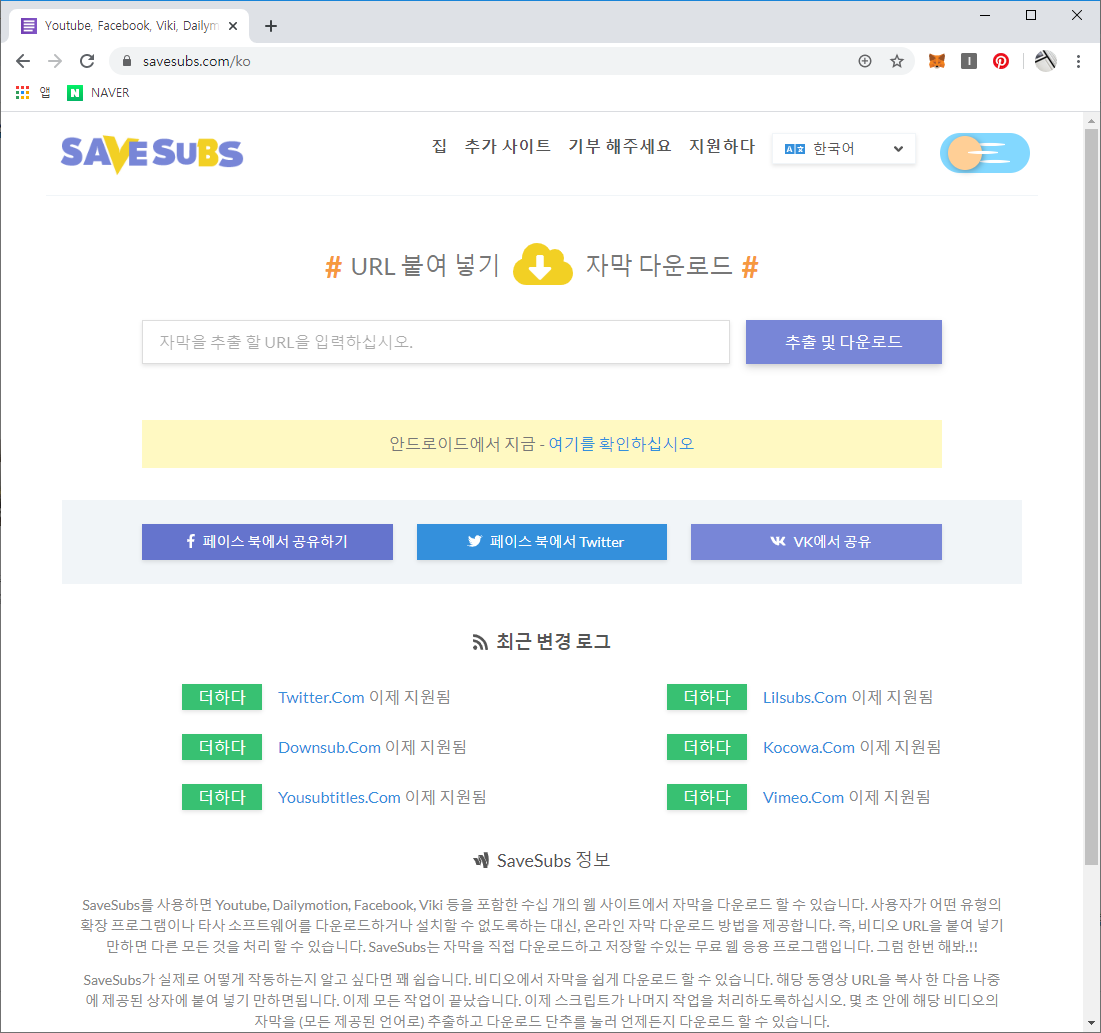Image resolution: width=1101 pixels, height=1033 pixels.
Task: Open the Chrome three-dot menu
Action: [x=1078, y=61]
